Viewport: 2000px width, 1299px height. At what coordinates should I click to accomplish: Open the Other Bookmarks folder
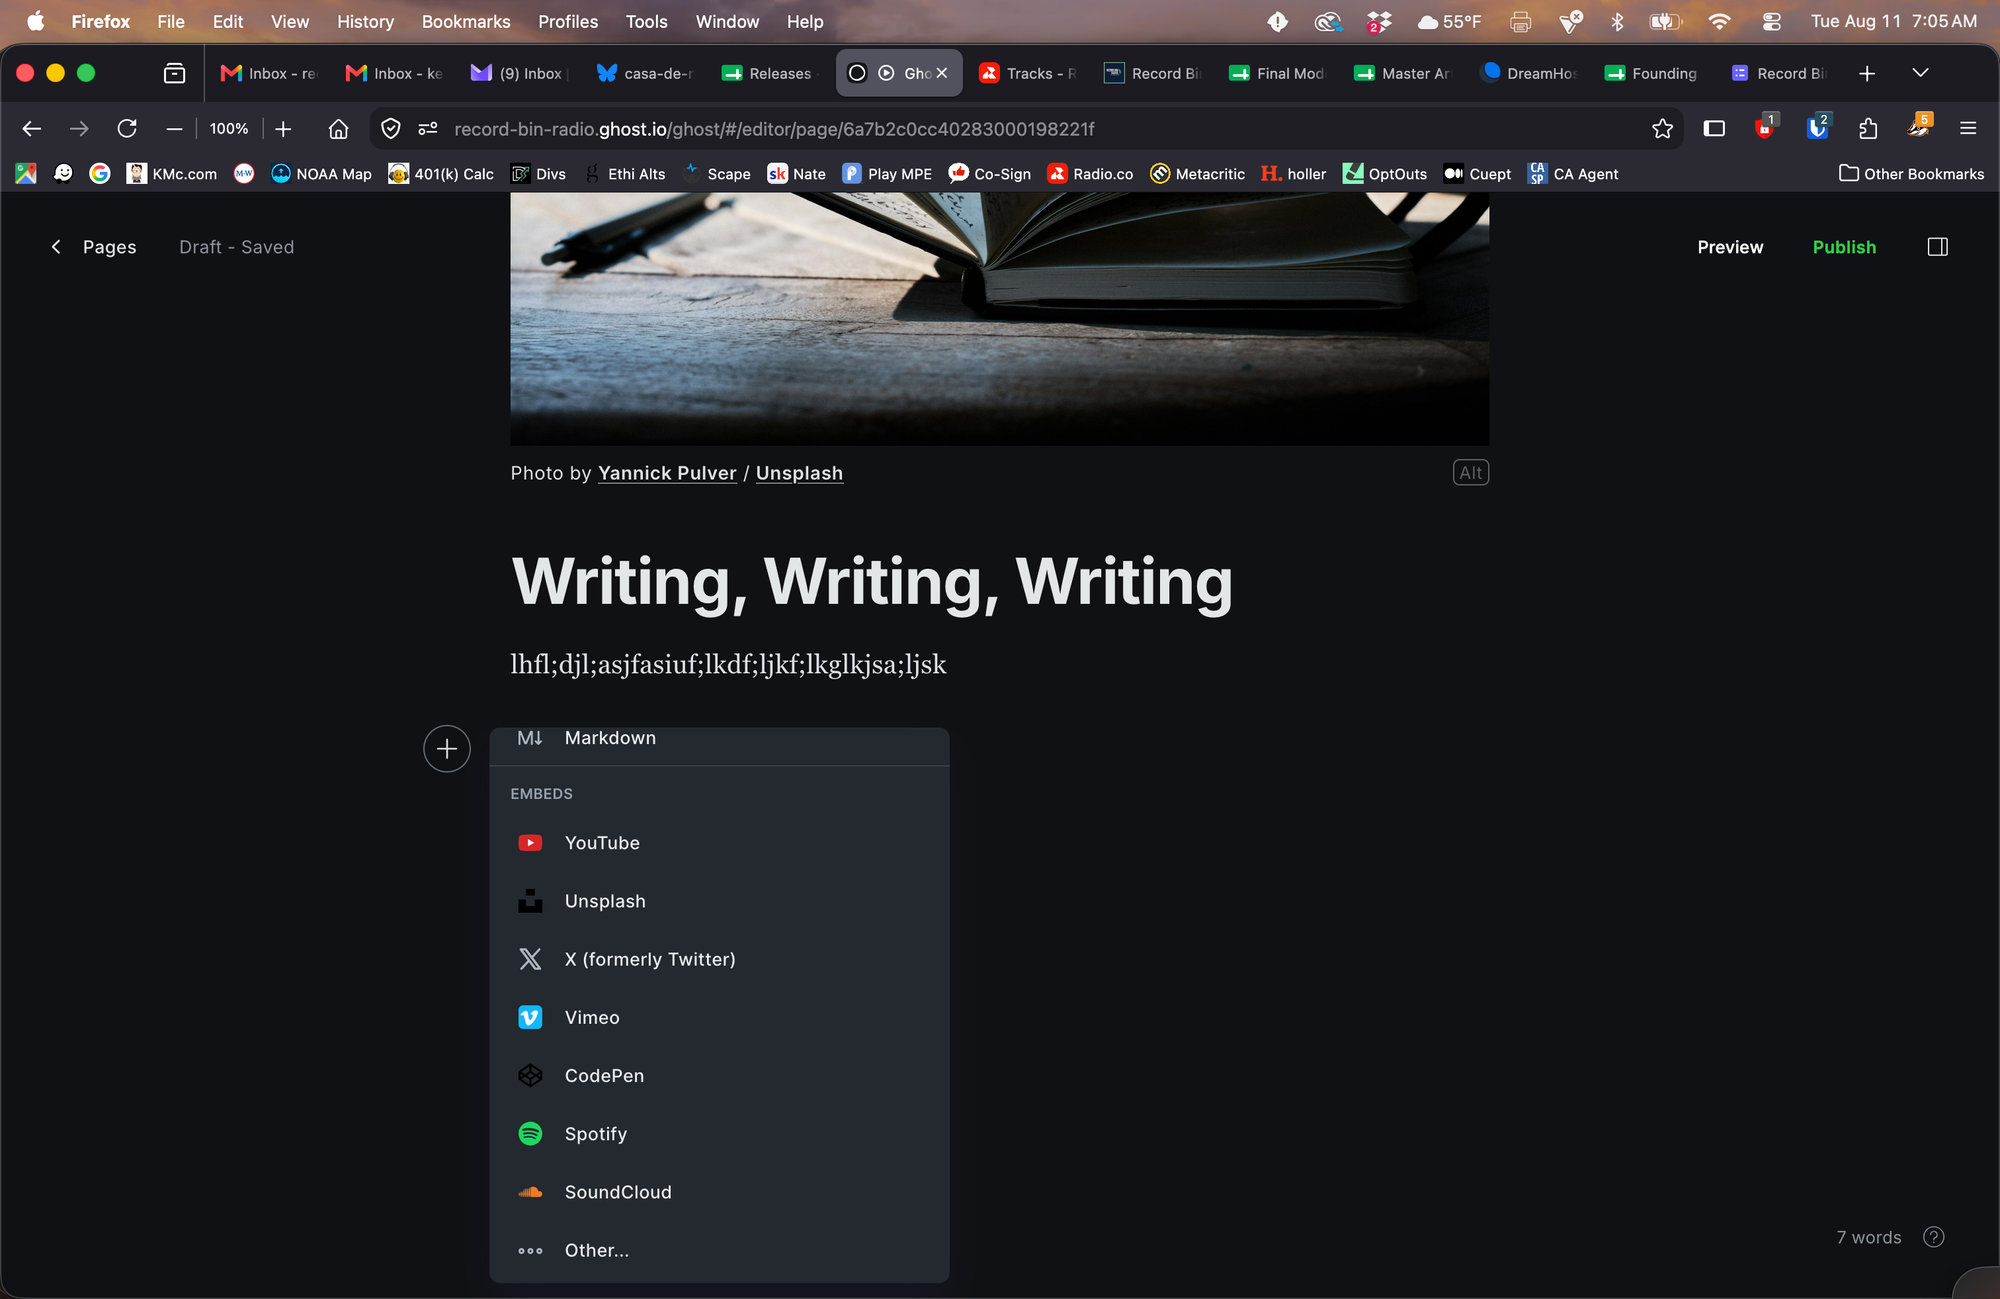[x=1911, y=174]
